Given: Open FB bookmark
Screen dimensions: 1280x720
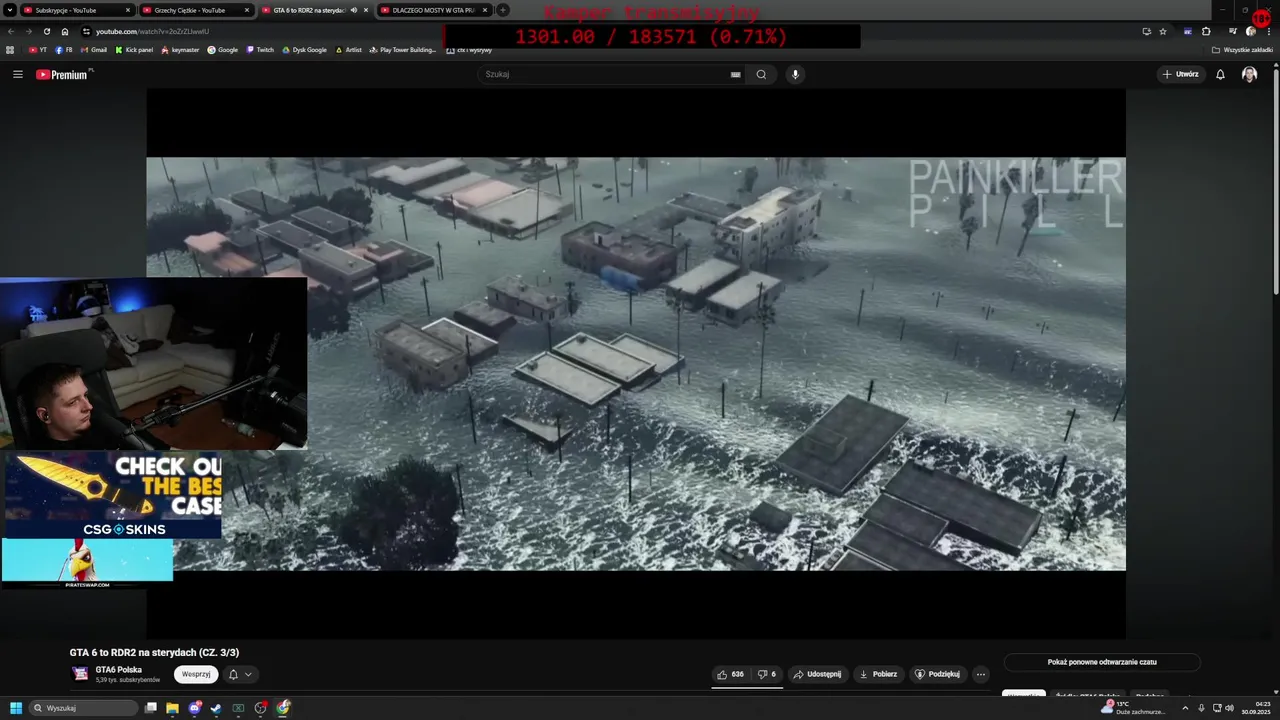Looking at the screenshot, I should [x=64, y=50].
